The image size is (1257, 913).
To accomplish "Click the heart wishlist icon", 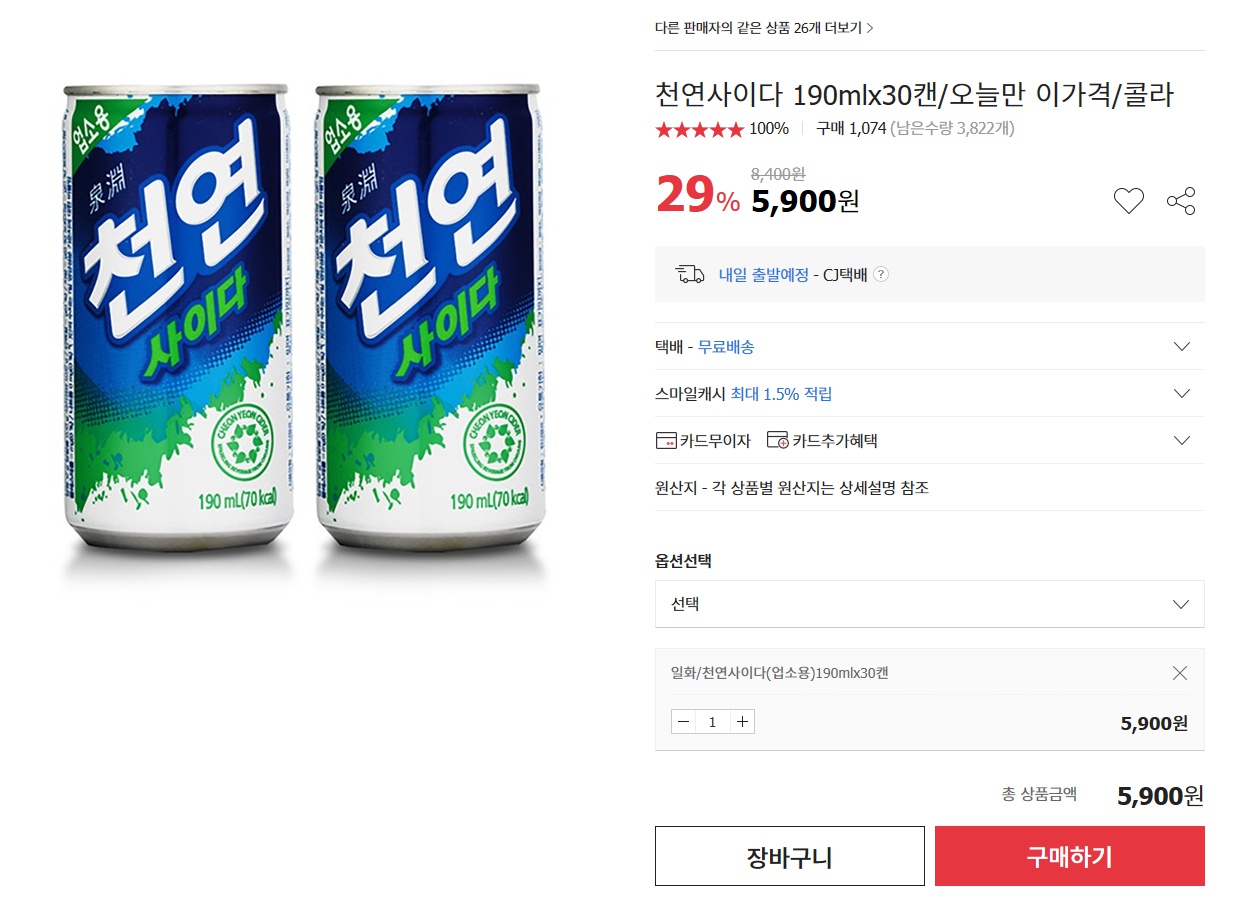I will pos(1129,201).
